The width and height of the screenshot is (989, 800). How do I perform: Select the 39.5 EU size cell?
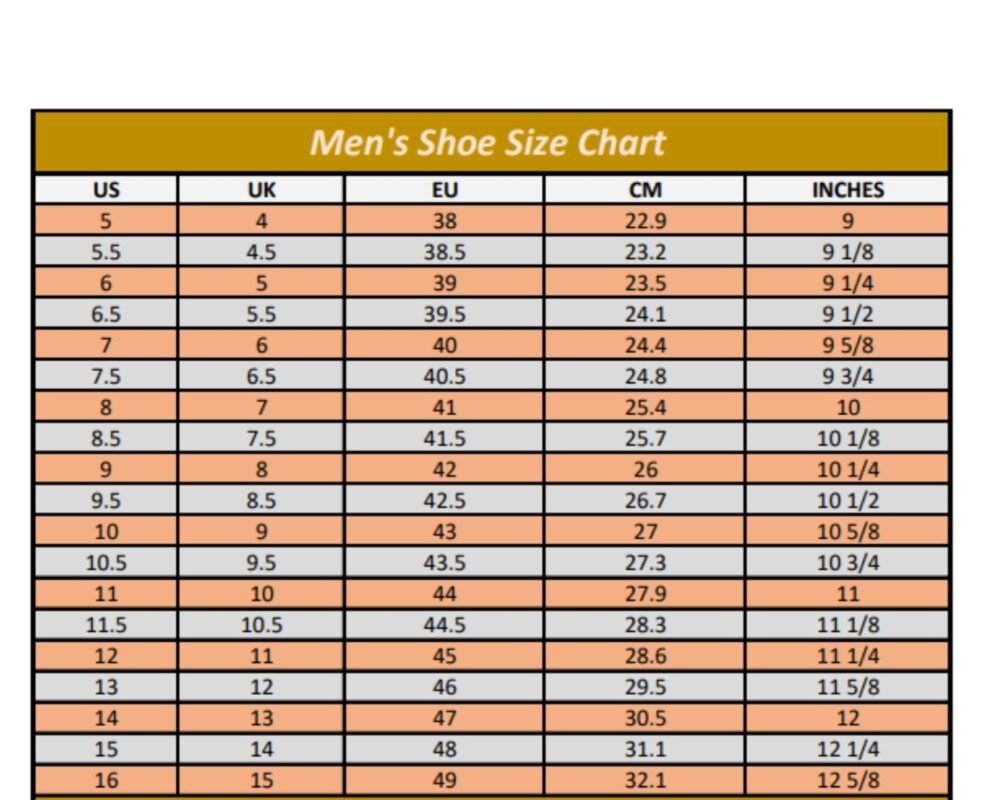click(x=444, y=314)
